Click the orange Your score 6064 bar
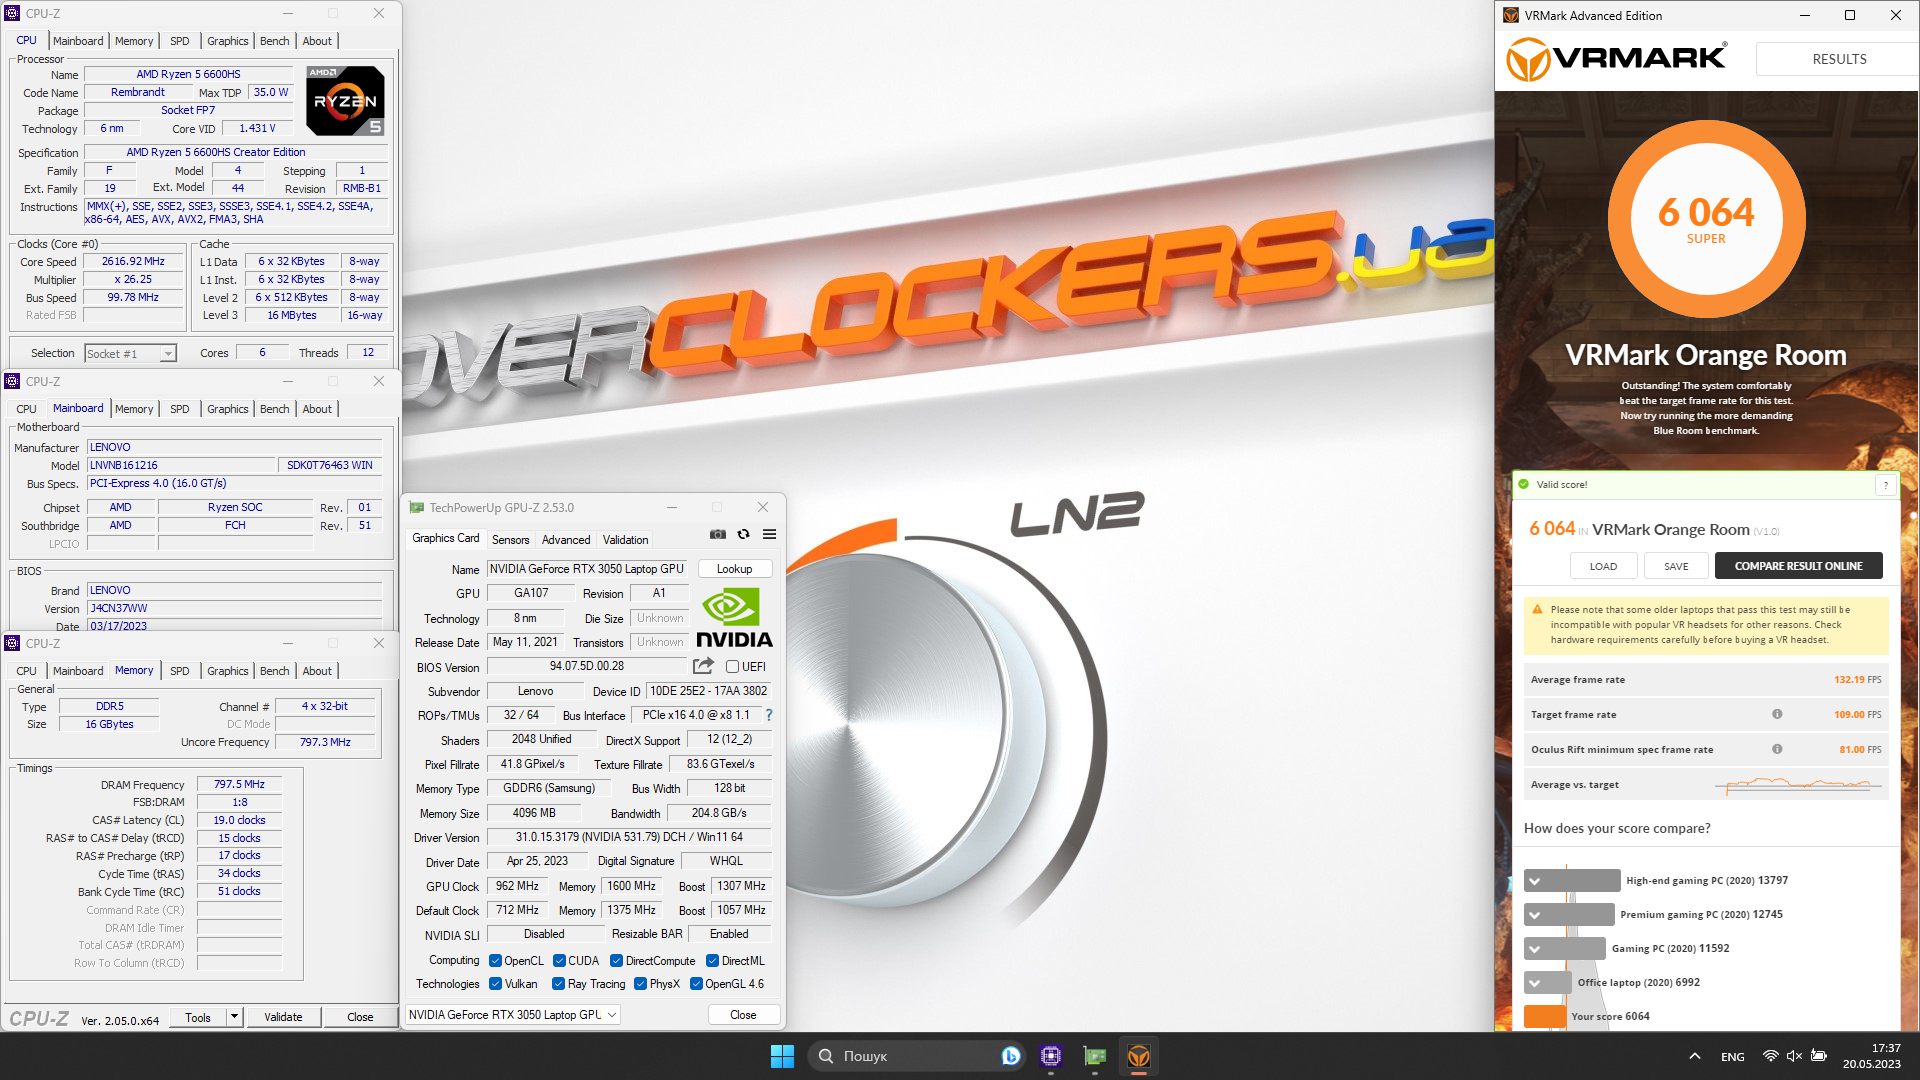The image size is (1920, 1080). pos(1545,1016)
